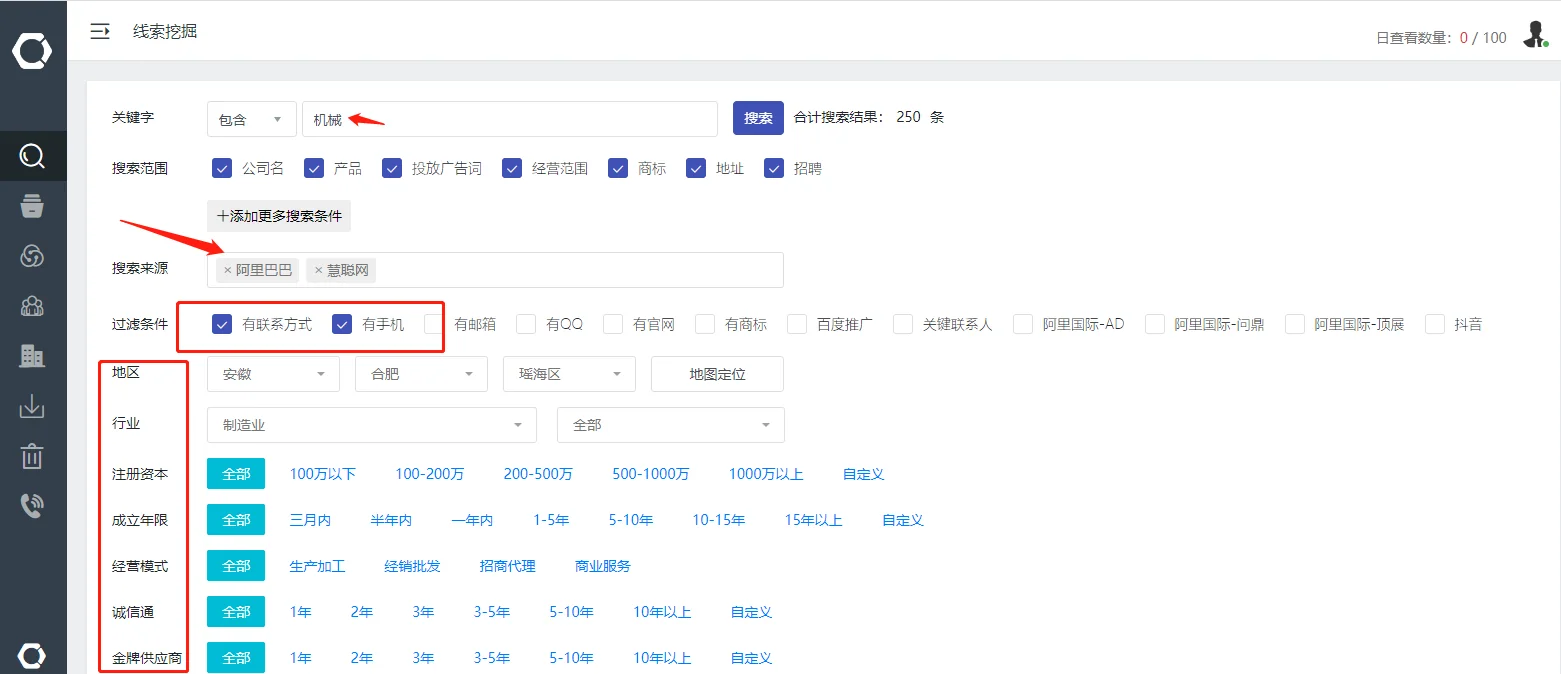Screen dimensions: 1561x674
Task: Click the keyword input containing 机械
Action: click(x=510, y=119)
